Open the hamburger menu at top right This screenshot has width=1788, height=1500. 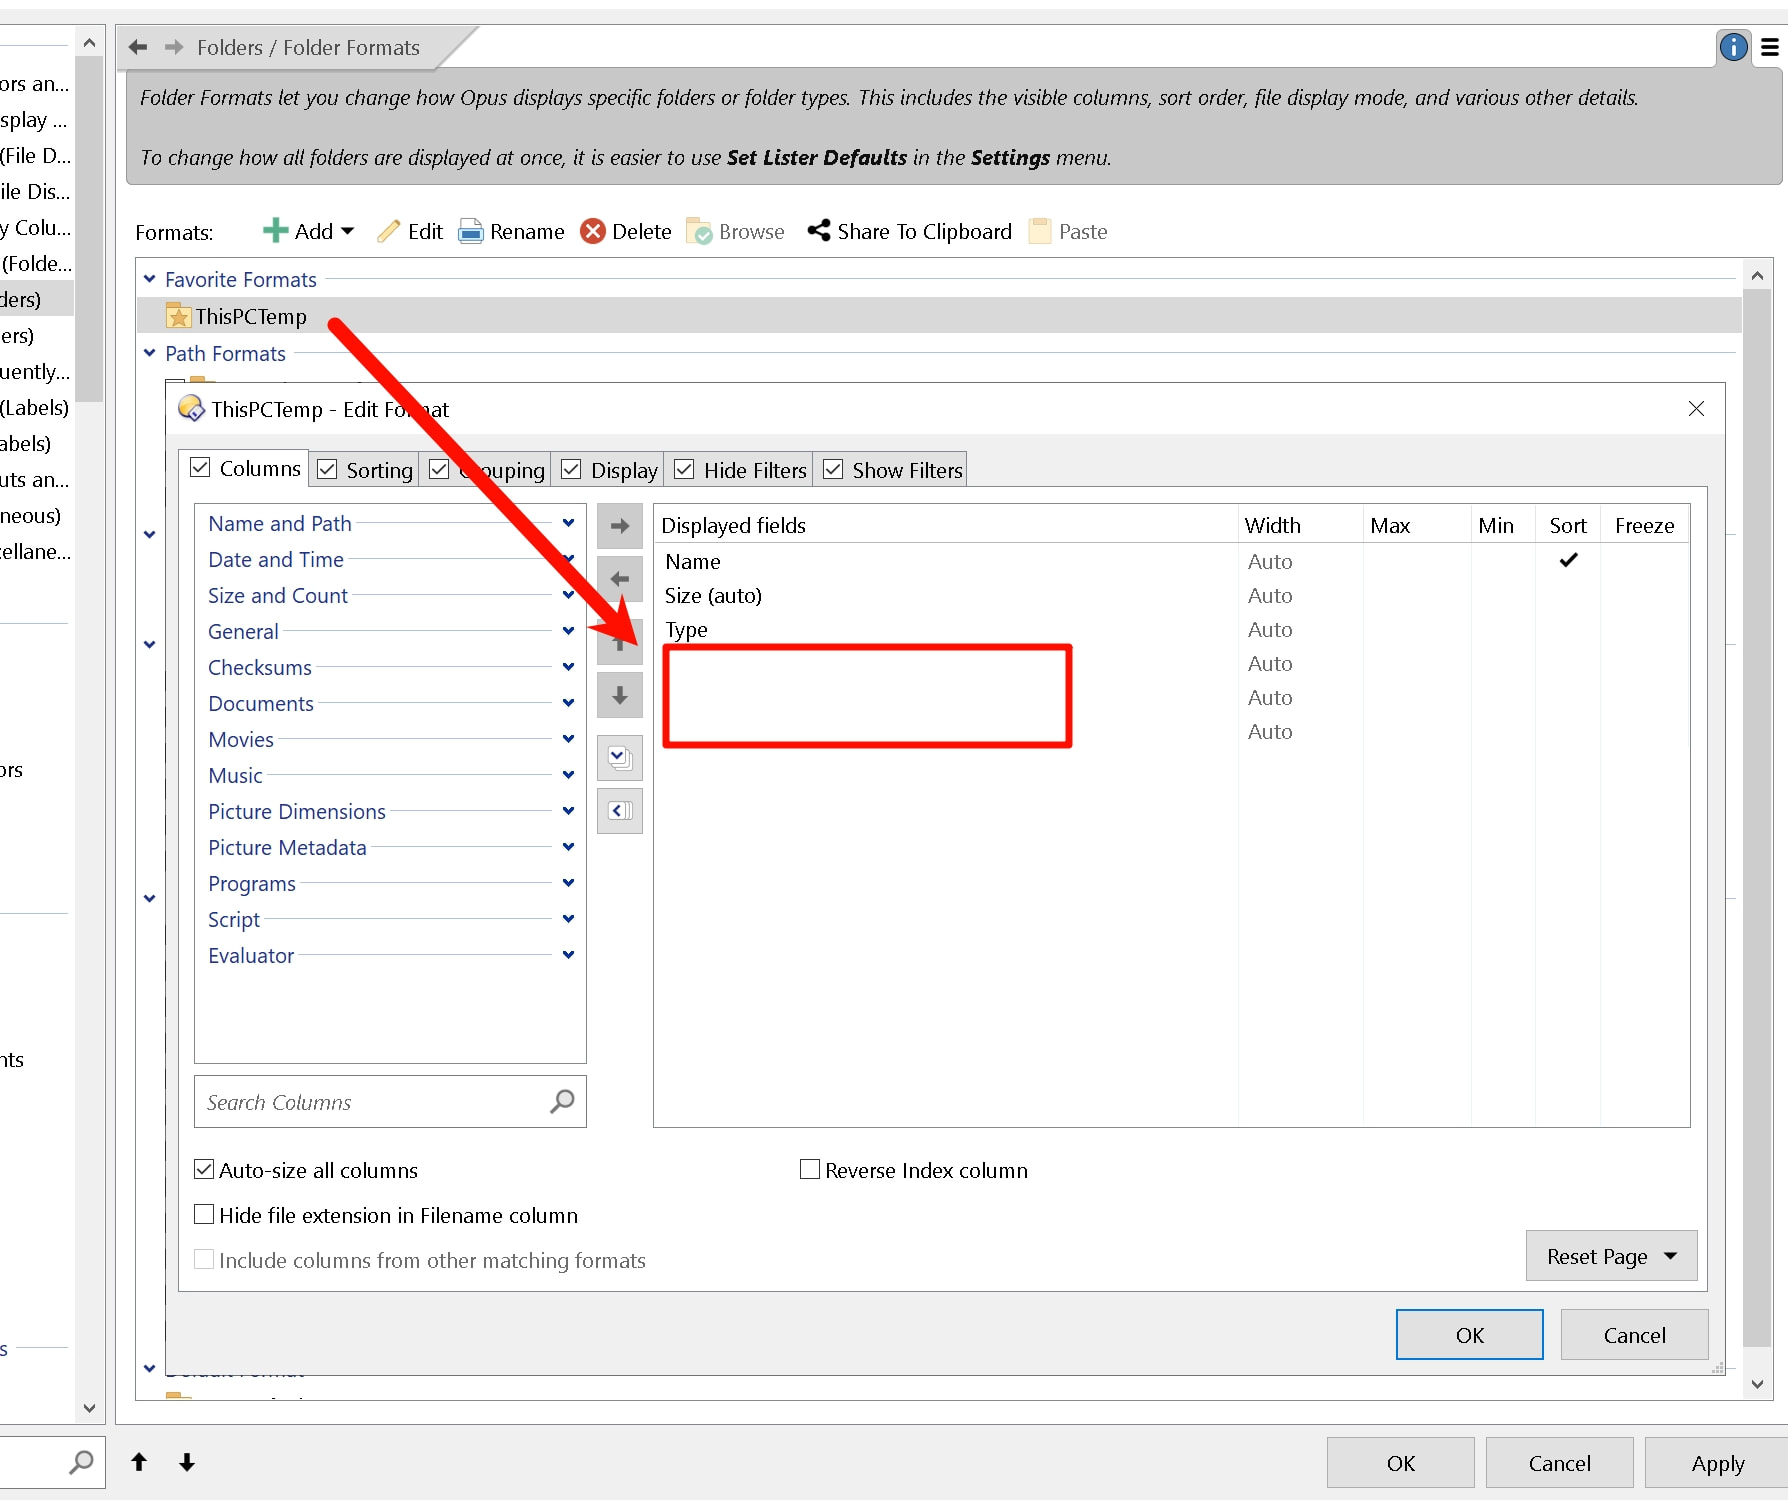coord(1769,47)
